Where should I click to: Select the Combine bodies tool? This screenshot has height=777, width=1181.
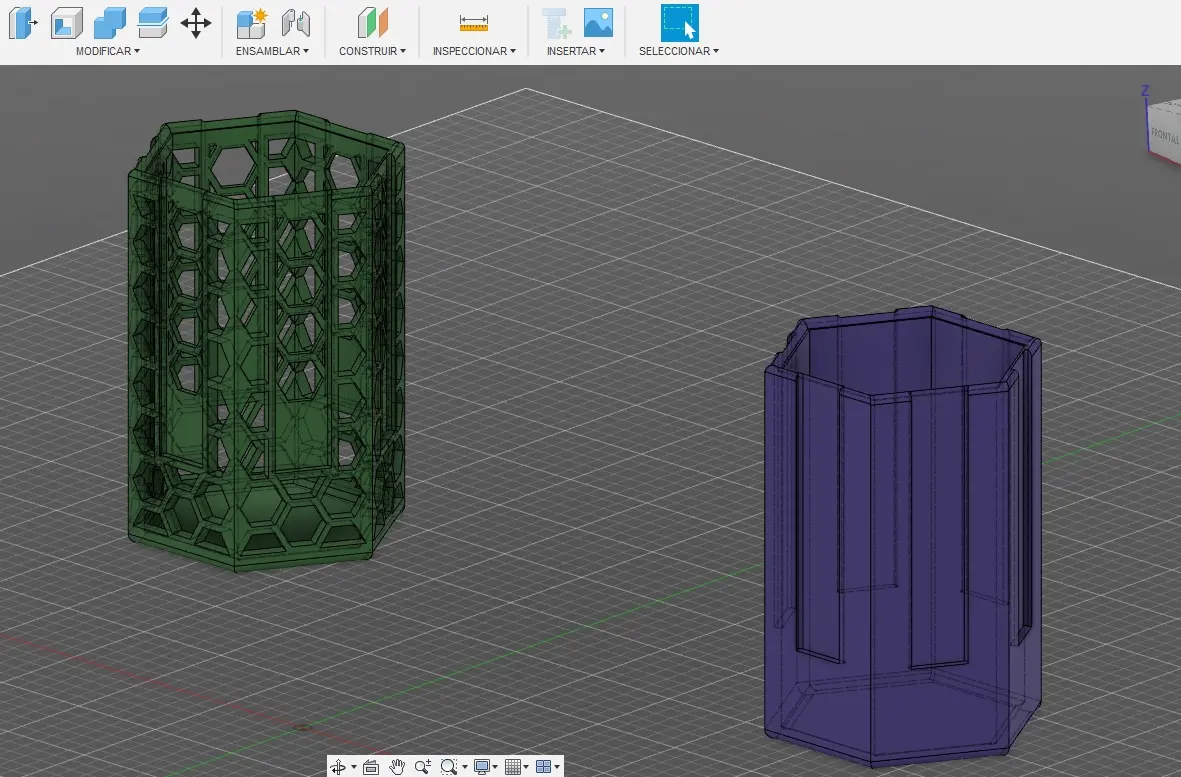[x=110, y=22]
